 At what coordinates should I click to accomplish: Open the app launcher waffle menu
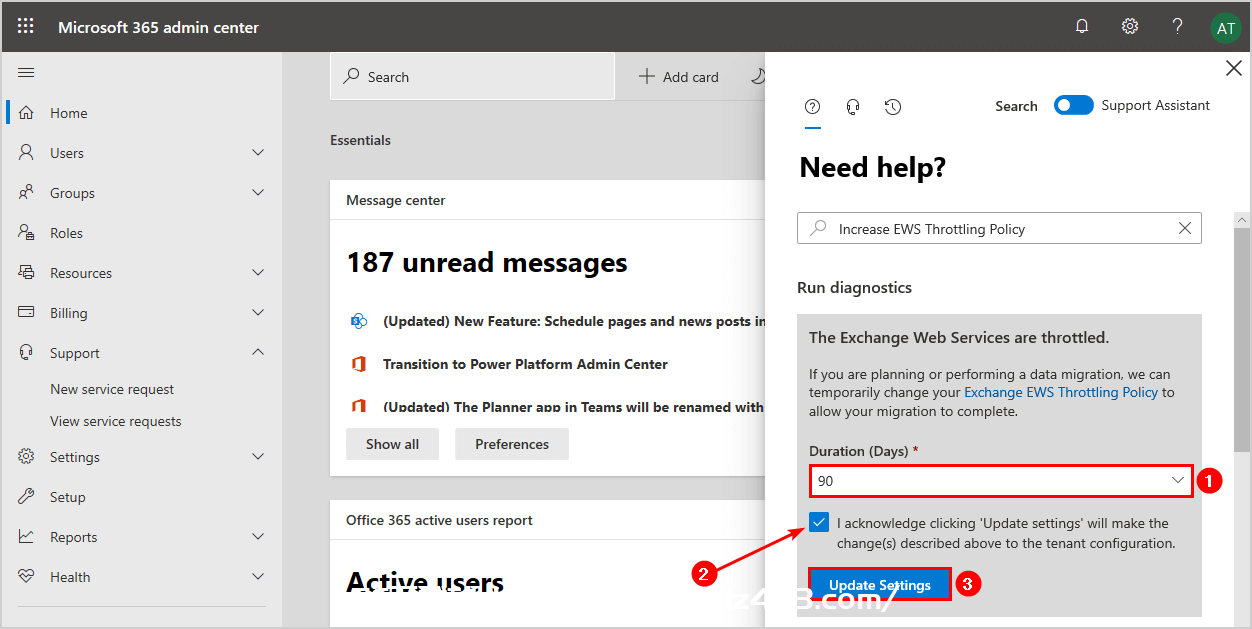tap(26, 27)
